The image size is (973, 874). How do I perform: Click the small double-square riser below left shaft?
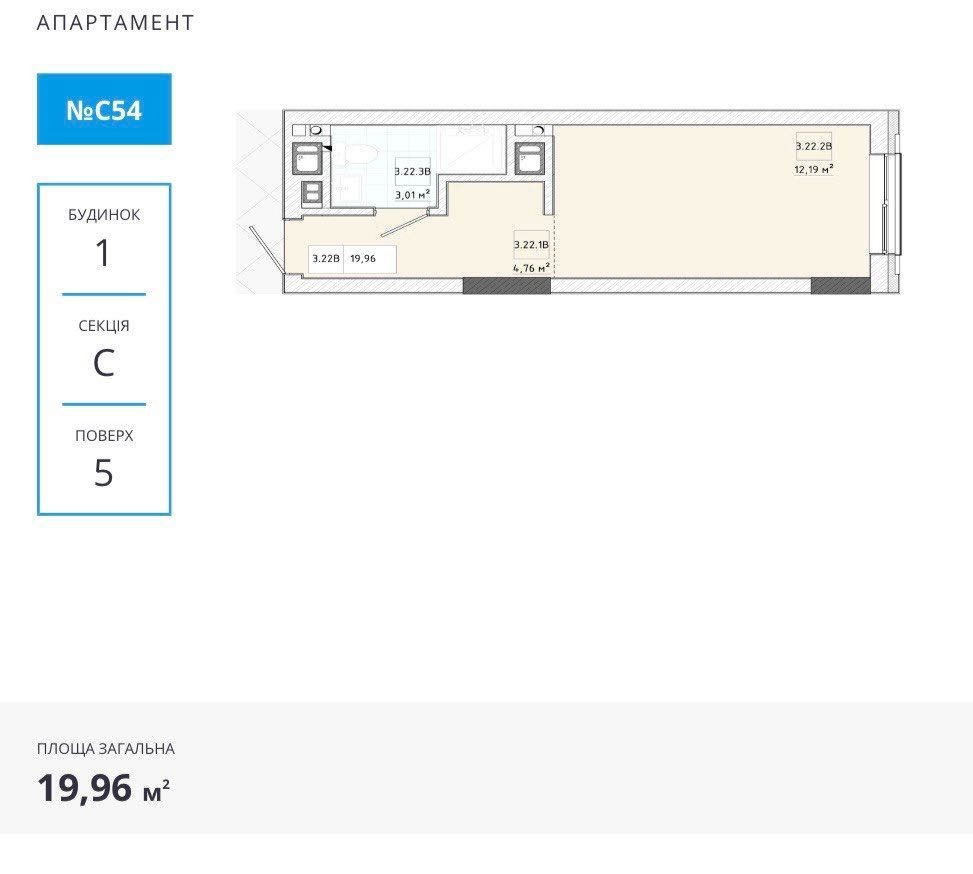coord(311,193)
